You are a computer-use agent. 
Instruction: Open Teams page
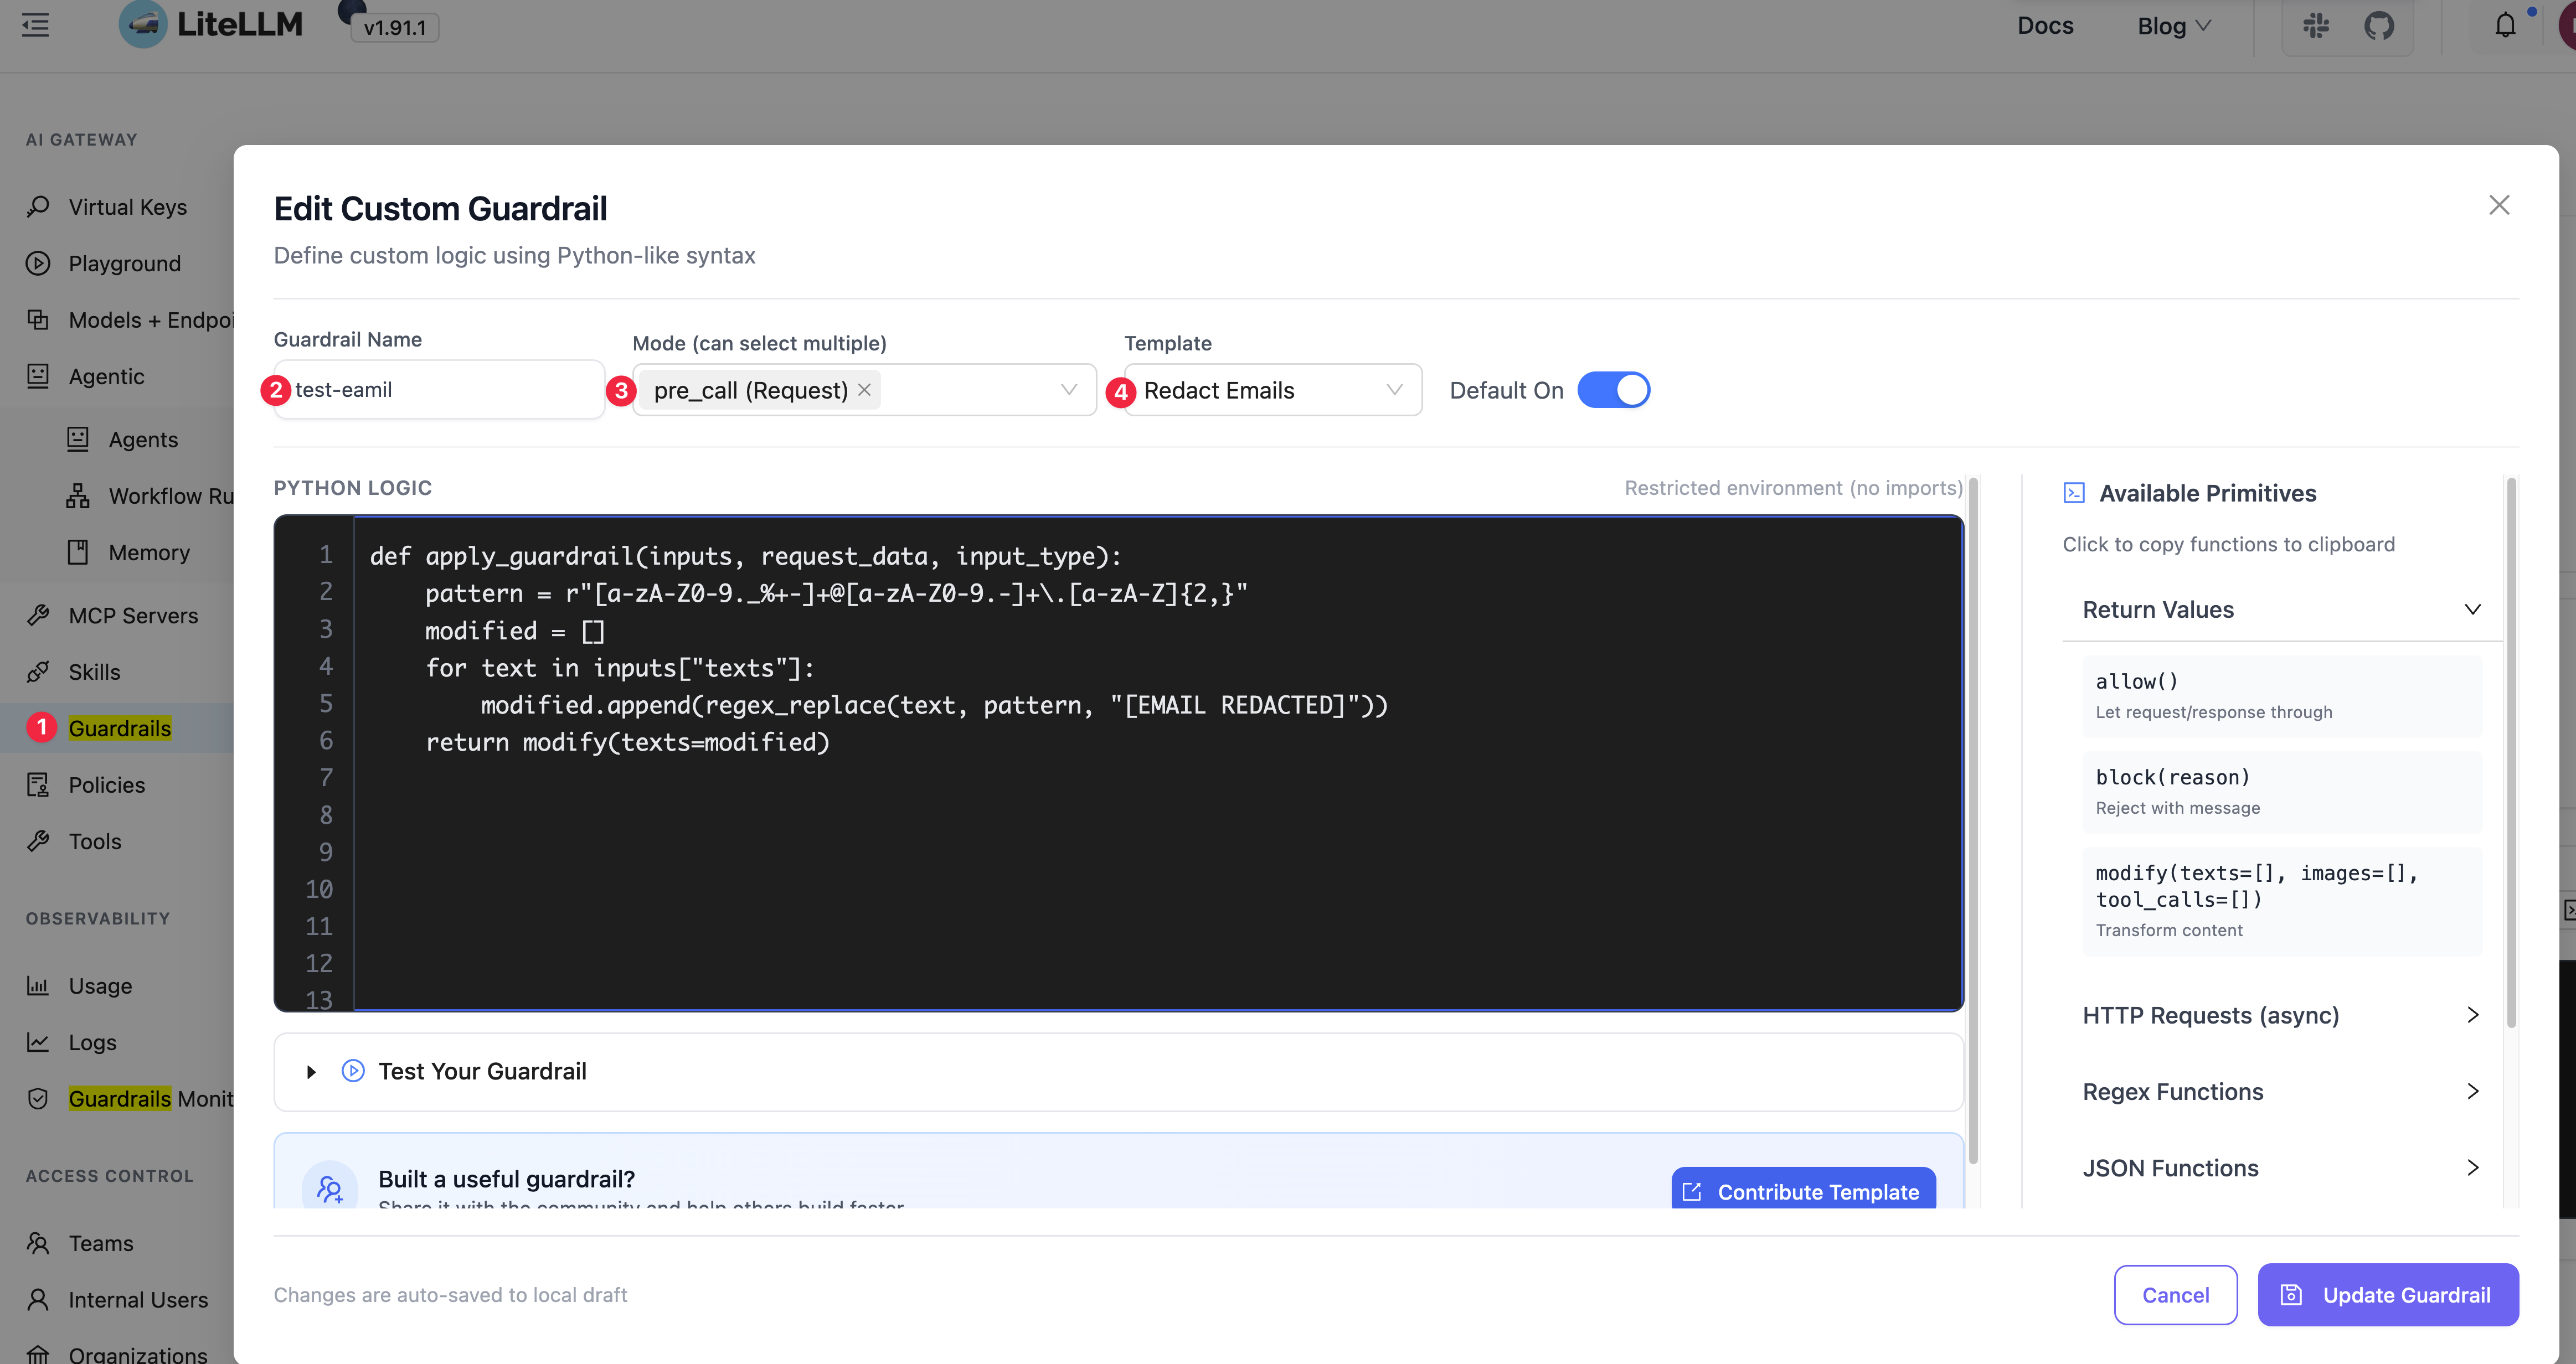pyautogui.click(x=101, y=1243)
